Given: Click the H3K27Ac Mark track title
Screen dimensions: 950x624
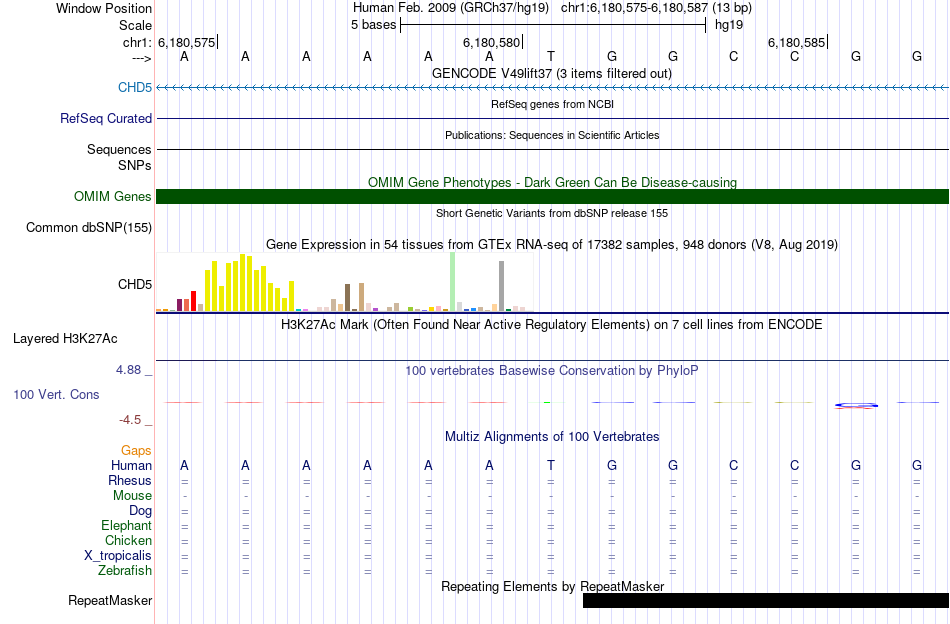Looking at the screenshot, I should pyautogui.click(x=552, y=325).
